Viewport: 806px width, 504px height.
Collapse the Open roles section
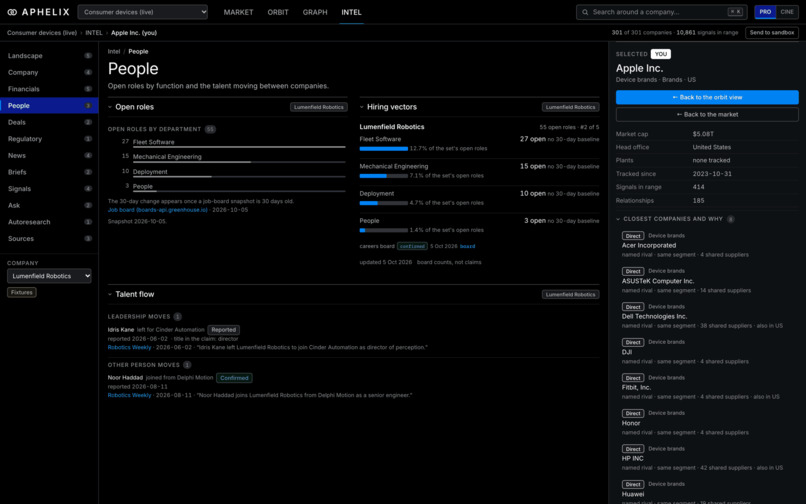click(x=110, y=107)
